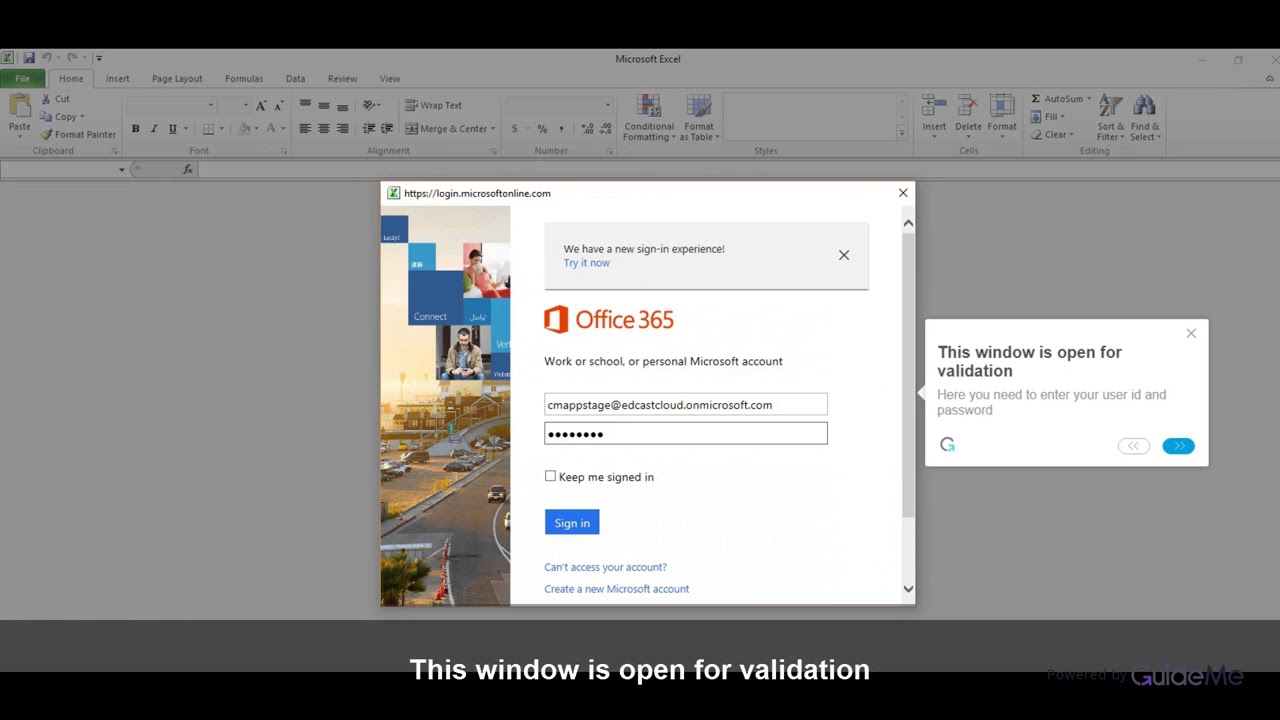Screen dimensions: 1280x720
Task: Toggle Bold formatting in Excel ribbon
Action: tap(135, 129)
